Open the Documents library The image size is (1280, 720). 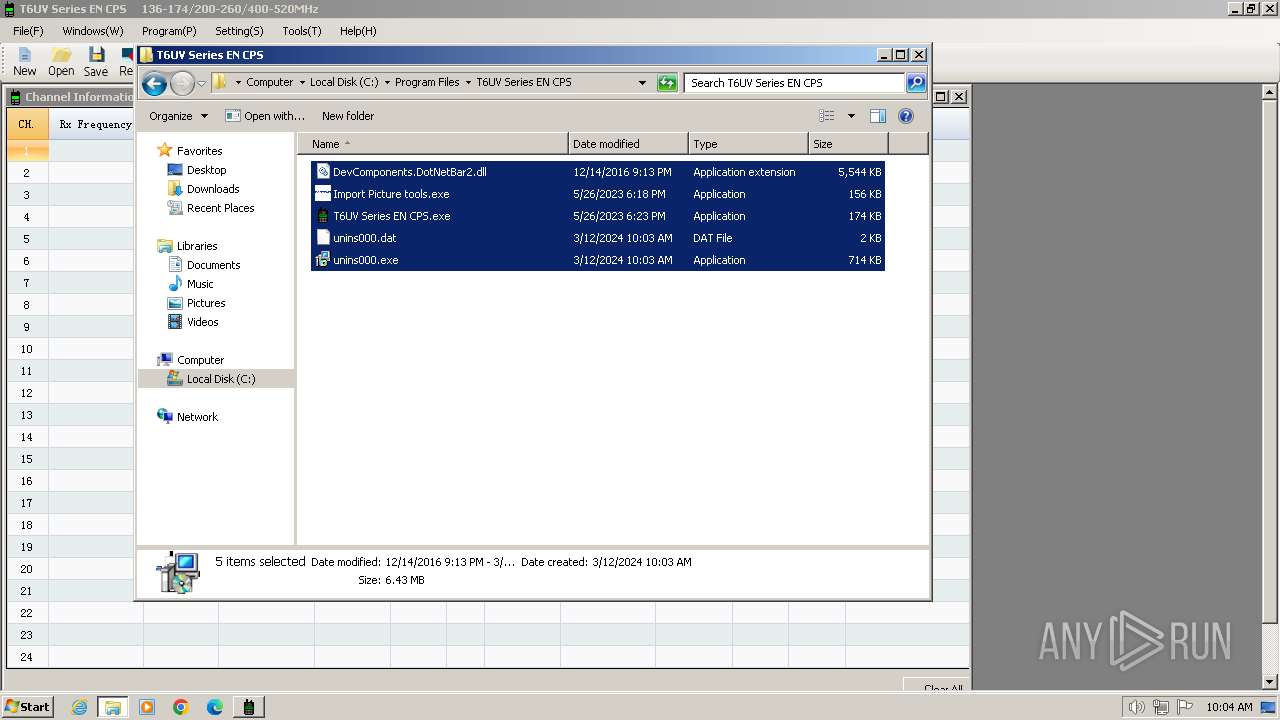point(213,265)
